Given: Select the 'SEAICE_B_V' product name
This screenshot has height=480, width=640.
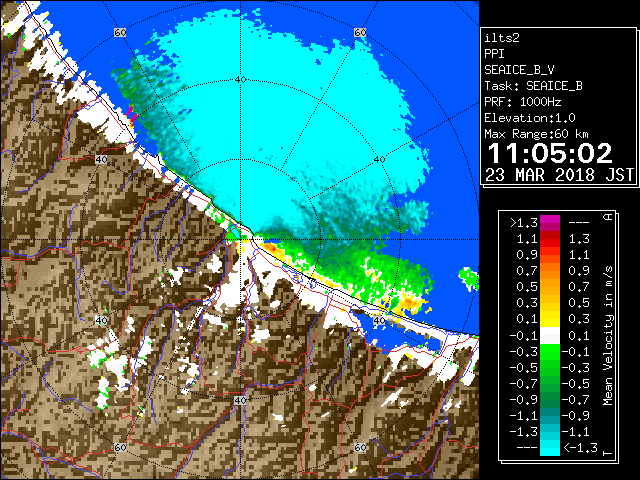Looking at the screenshot, I should 519,70.
